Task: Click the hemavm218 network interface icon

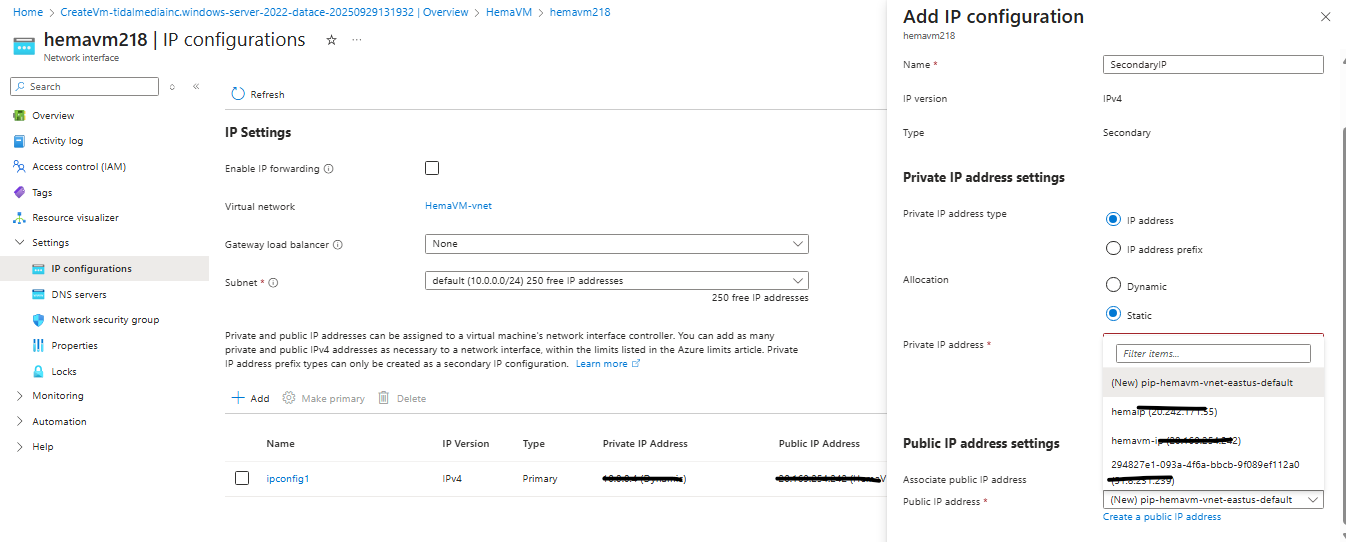Action: pos(24,46)
